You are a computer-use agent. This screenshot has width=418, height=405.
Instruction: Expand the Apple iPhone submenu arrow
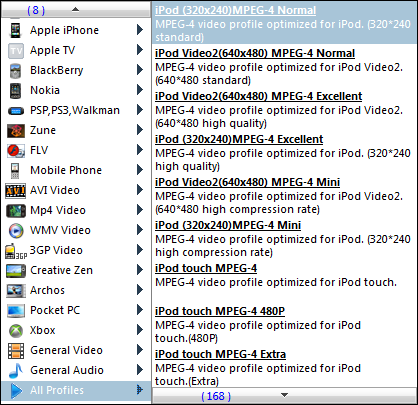pos(140,30)
